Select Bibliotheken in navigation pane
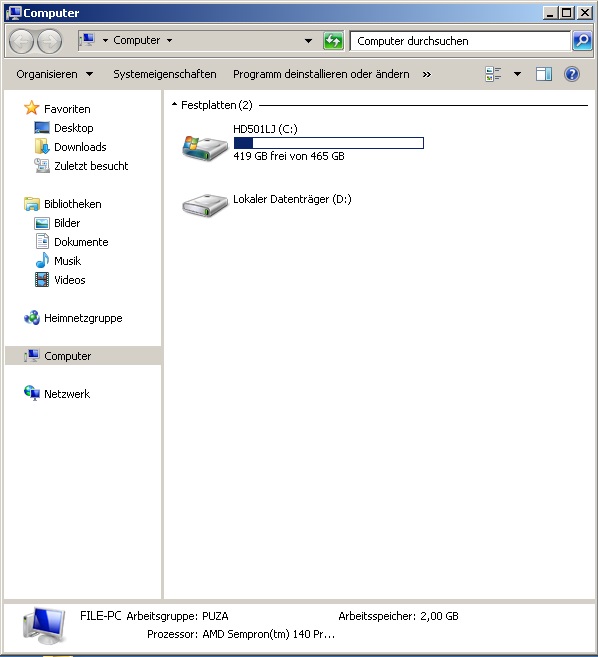 (x=72, y=204)
